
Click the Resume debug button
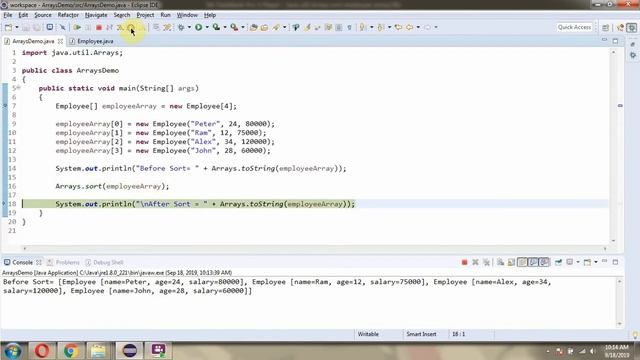coord(77,27)
